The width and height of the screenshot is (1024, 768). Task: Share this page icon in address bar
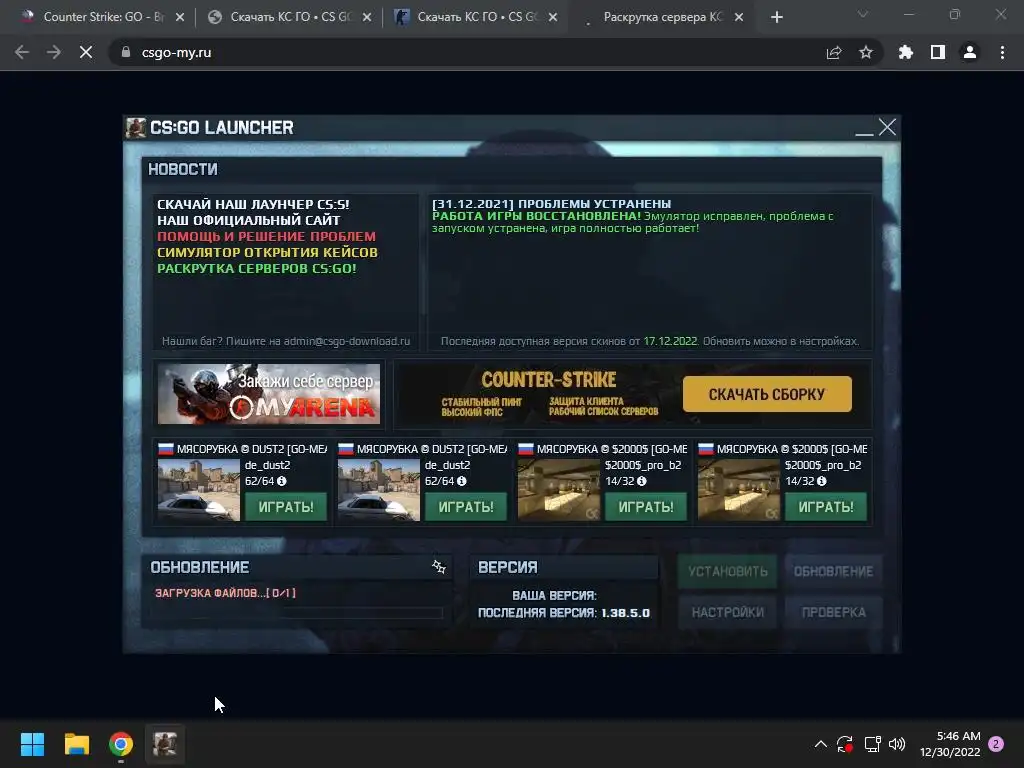[834, 52]
